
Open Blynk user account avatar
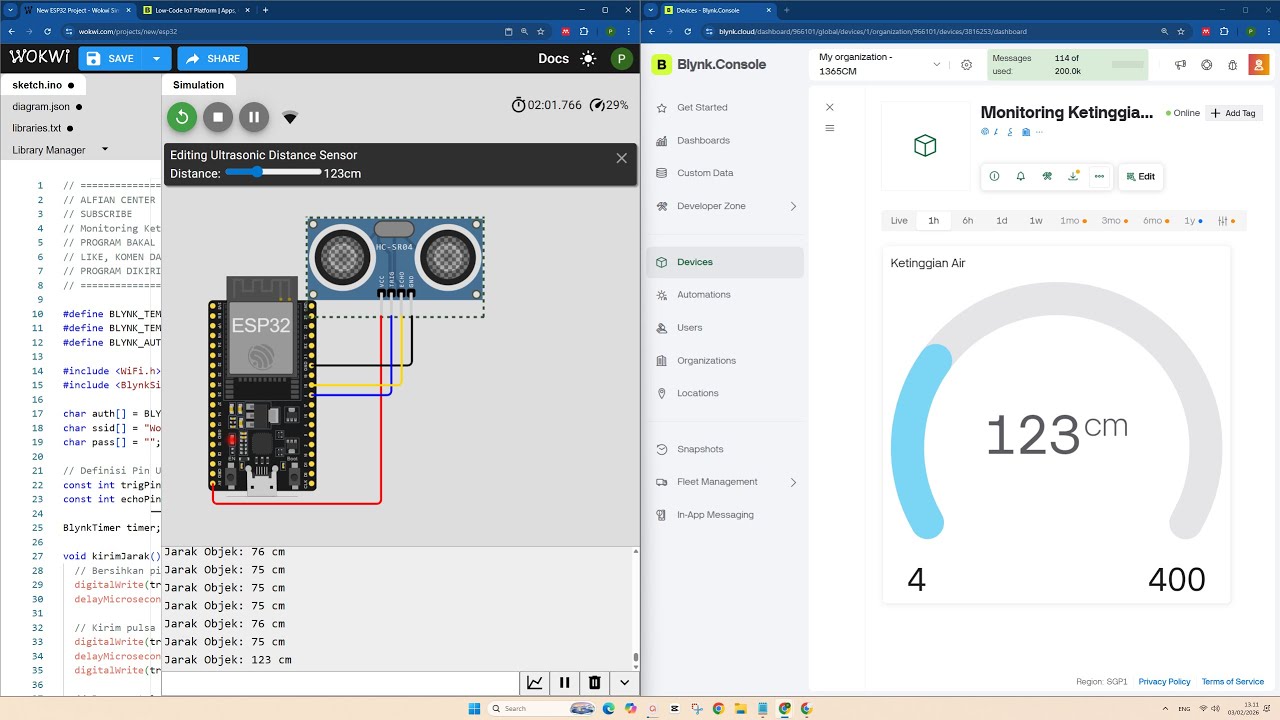click(1259, 65)
